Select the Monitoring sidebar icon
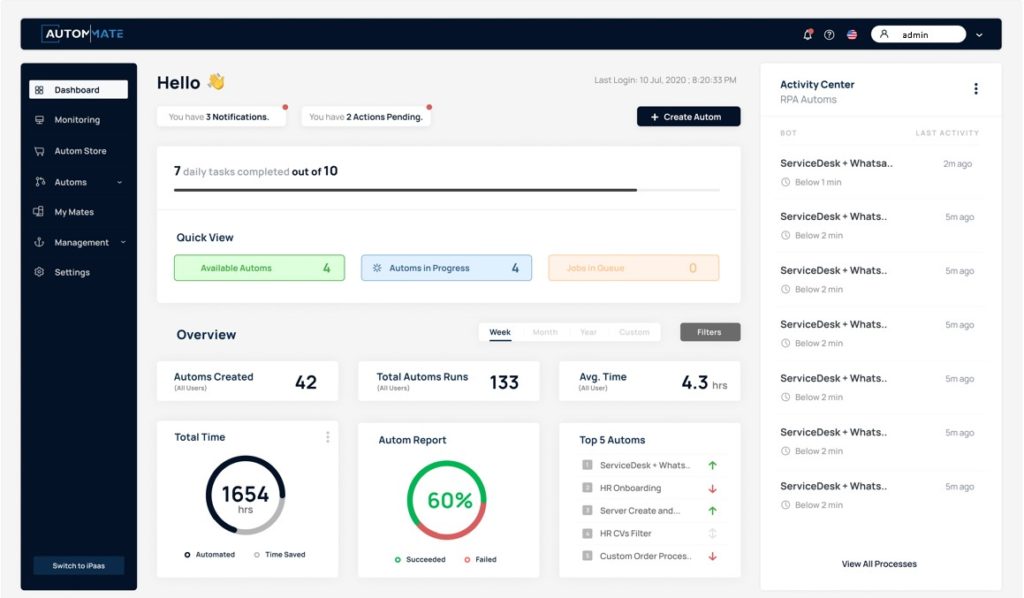The image size is (1024, 598). pyautogui.click(x=39, y=120)
